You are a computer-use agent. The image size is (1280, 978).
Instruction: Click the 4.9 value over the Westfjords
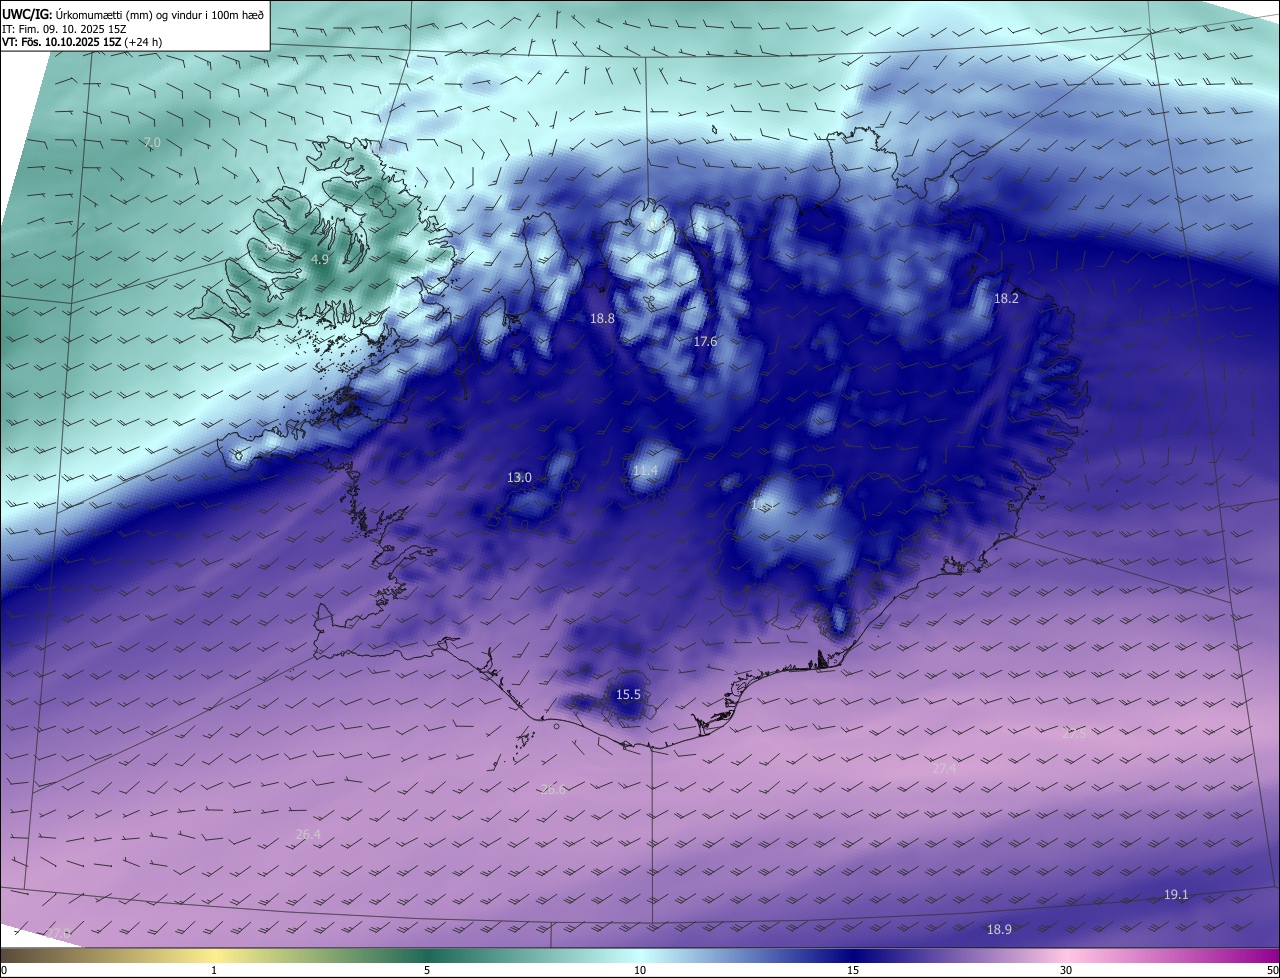point(319,259)
